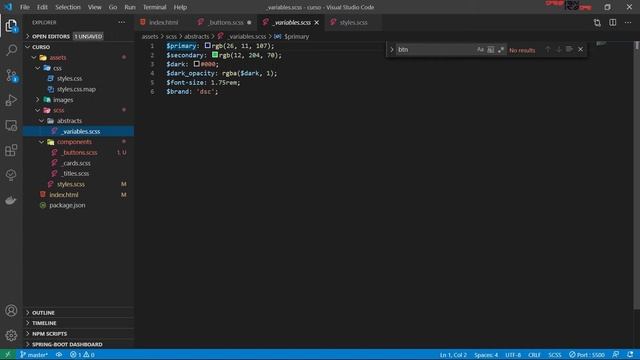Open the Terminal menu

[x=154, y=7]
